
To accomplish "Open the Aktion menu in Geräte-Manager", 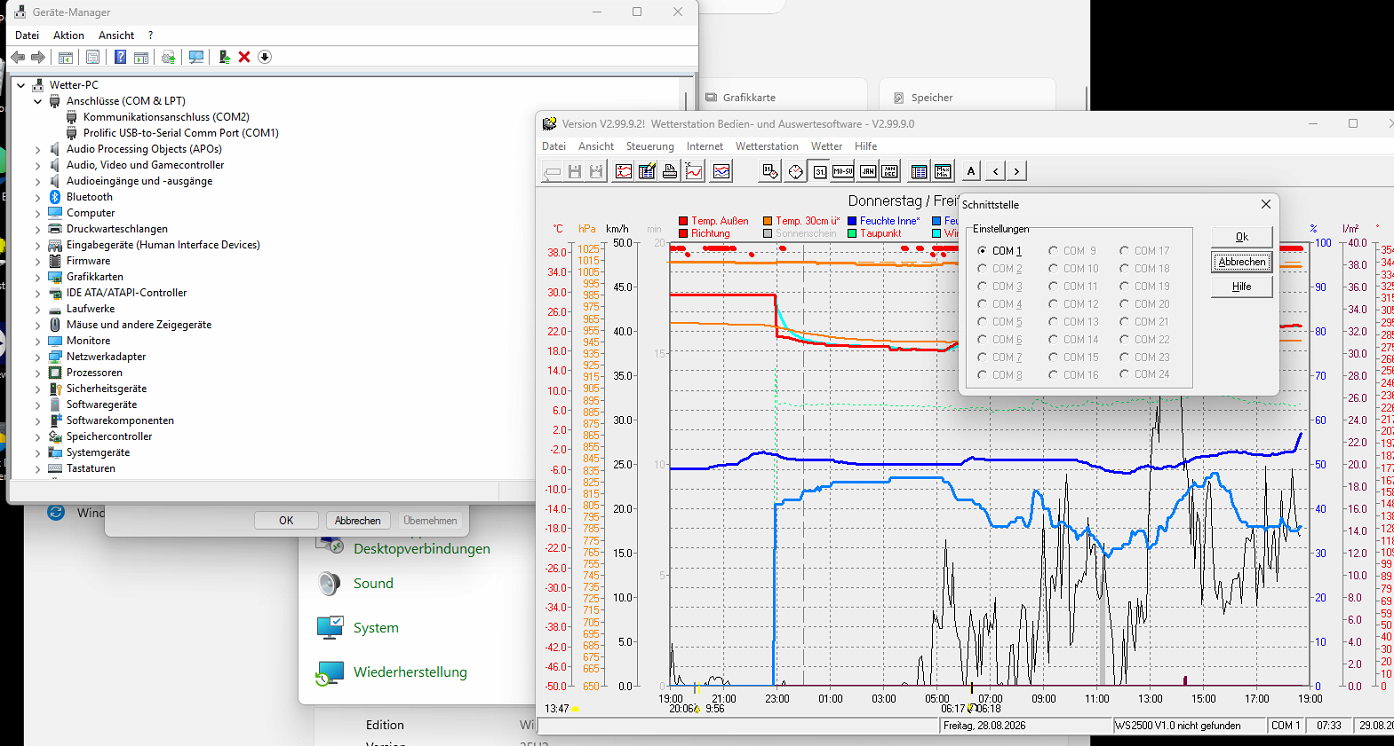I will click(x=69, y=35).
